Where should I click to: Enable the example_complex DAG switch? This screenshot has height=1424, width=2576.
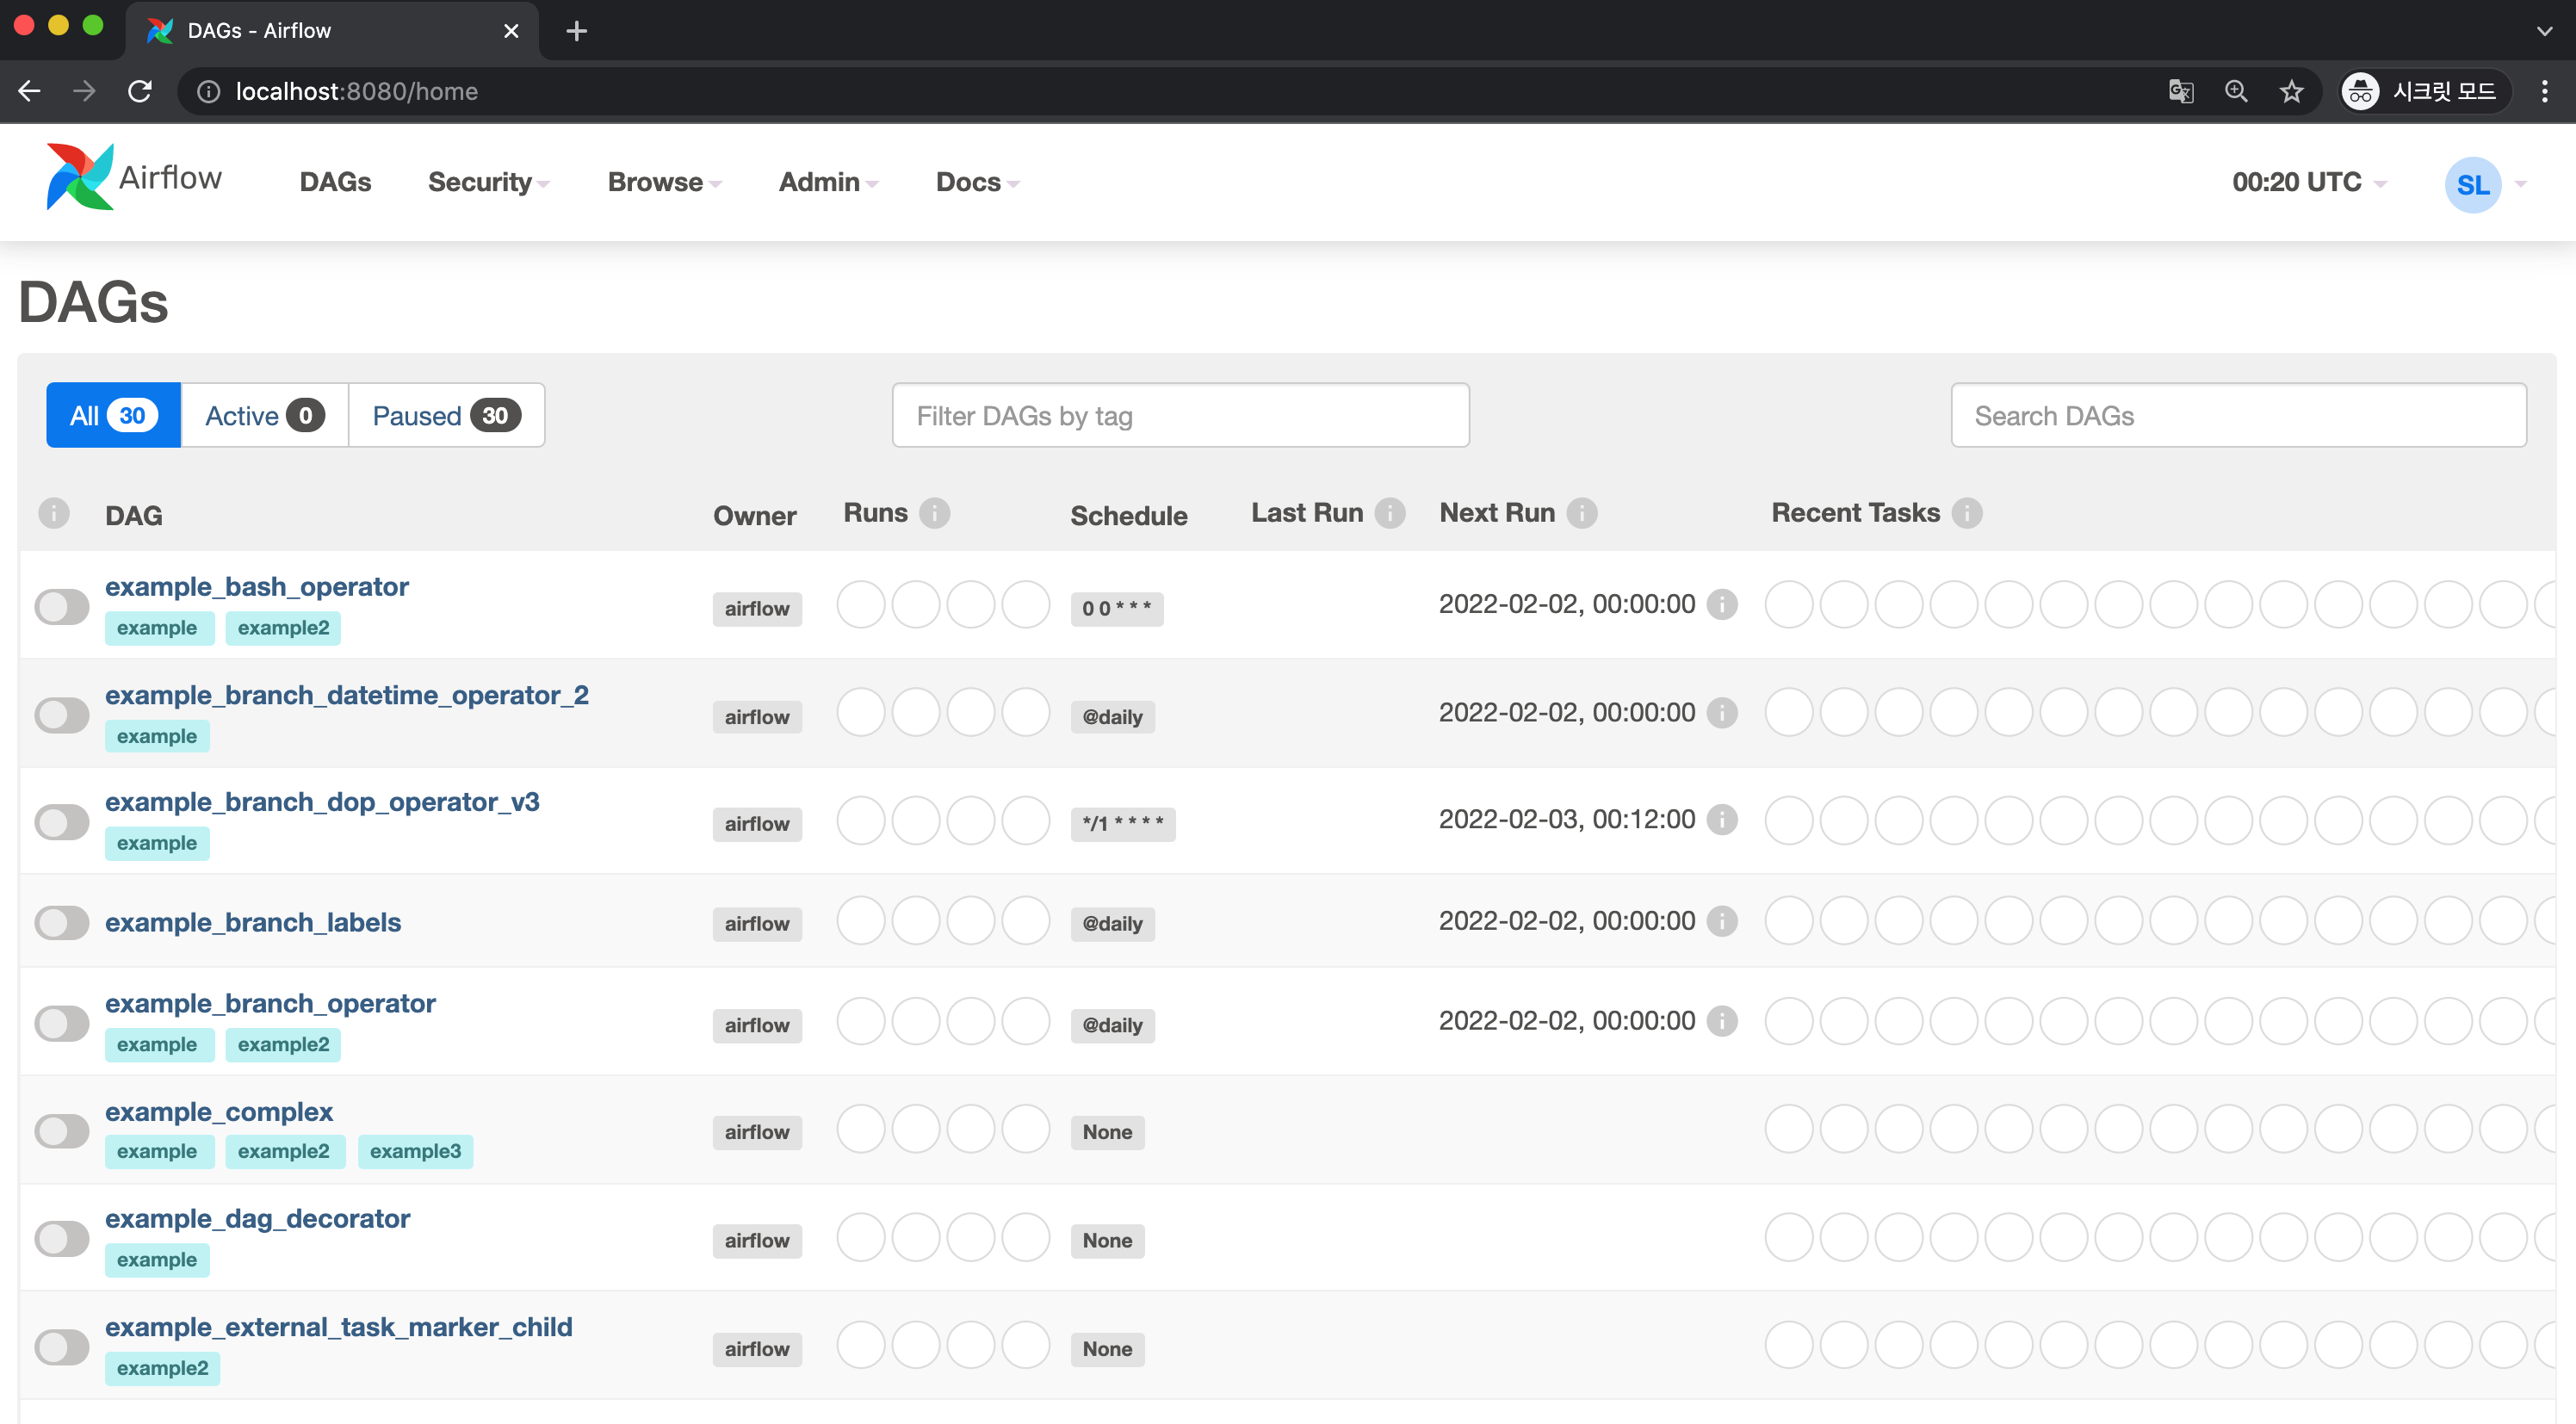(x=62, y=1131)
